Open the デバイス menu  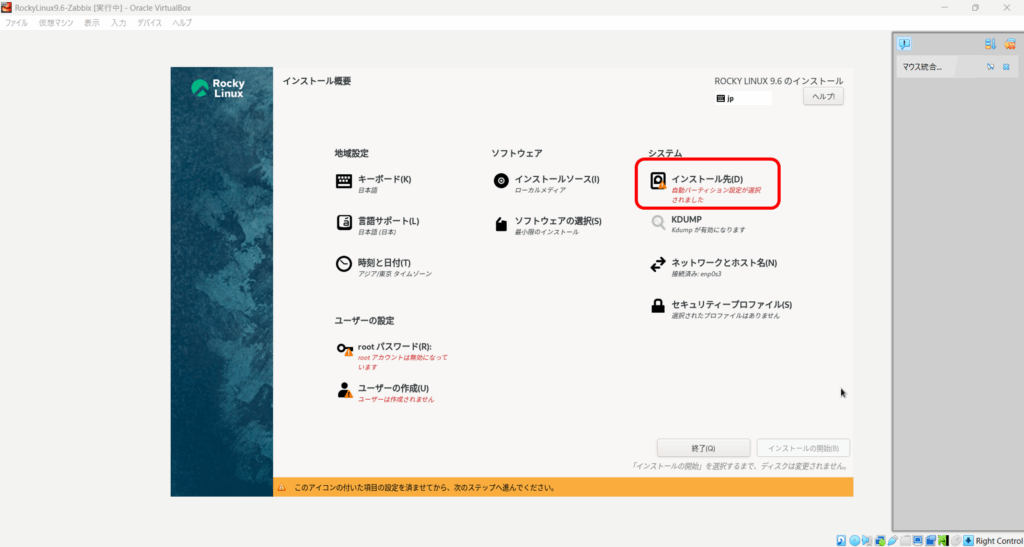click(x=150, y=23)
